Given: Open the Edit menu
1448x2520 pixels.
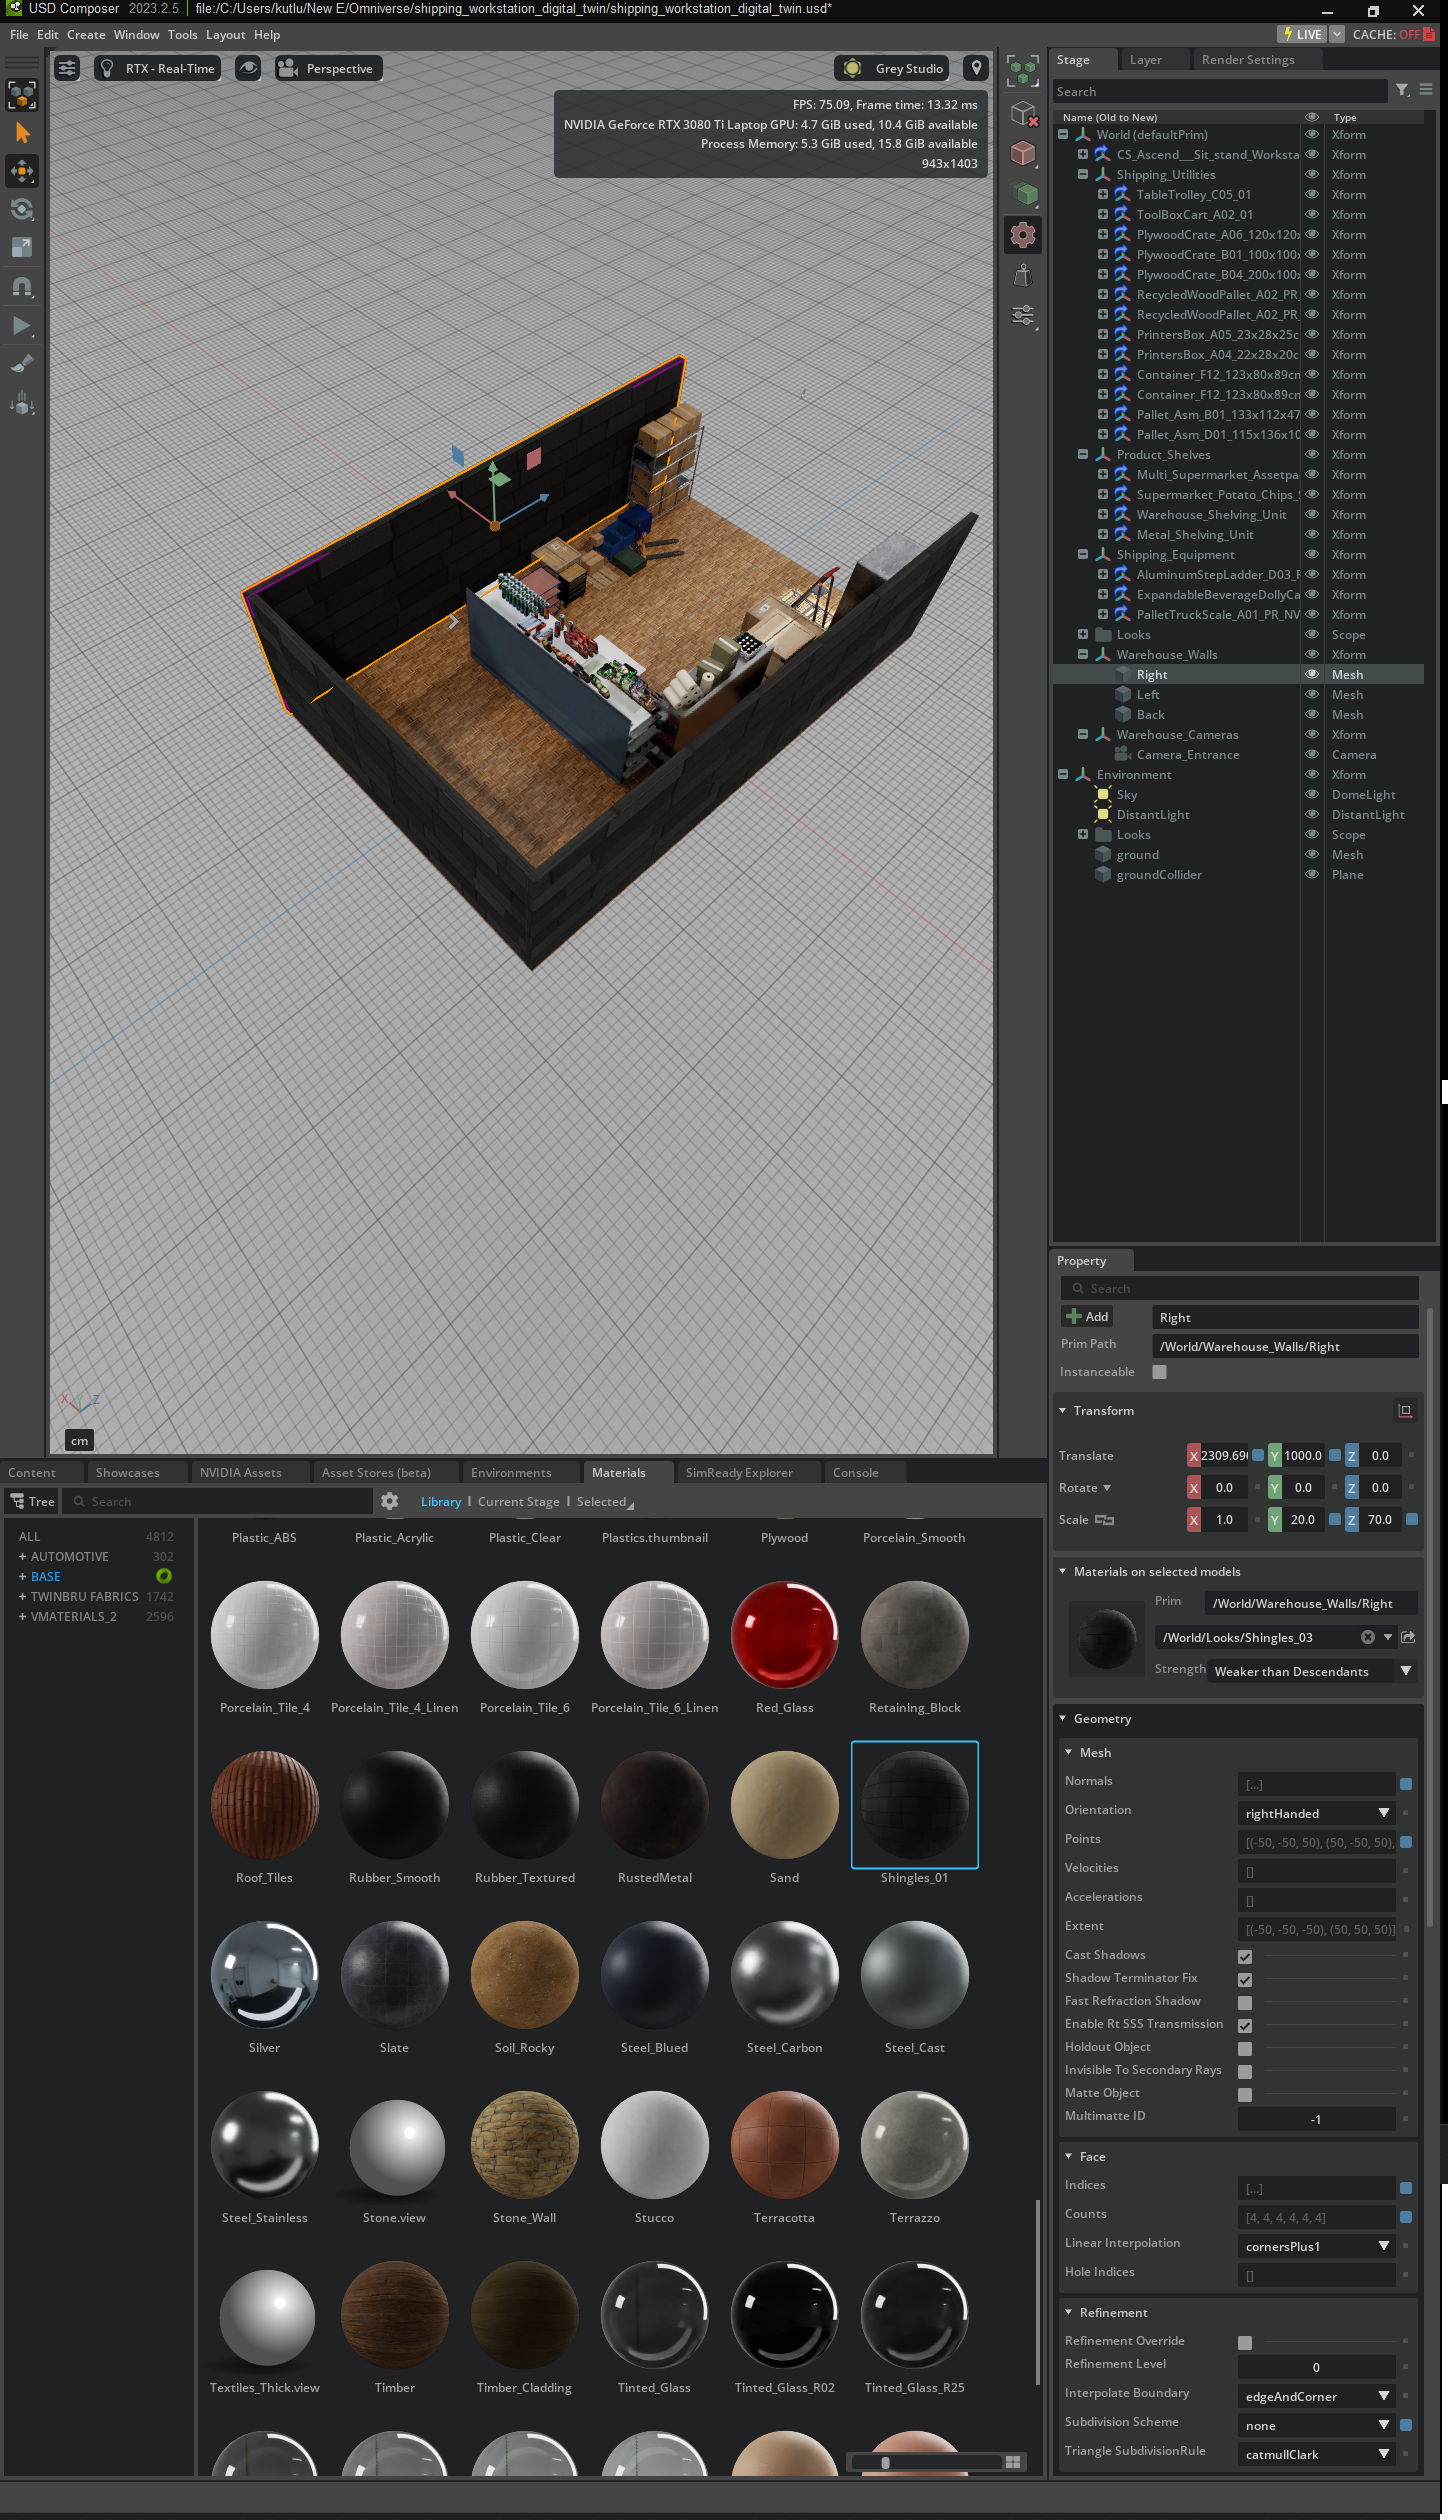Looking at the screenshot, I should point(47,34).
